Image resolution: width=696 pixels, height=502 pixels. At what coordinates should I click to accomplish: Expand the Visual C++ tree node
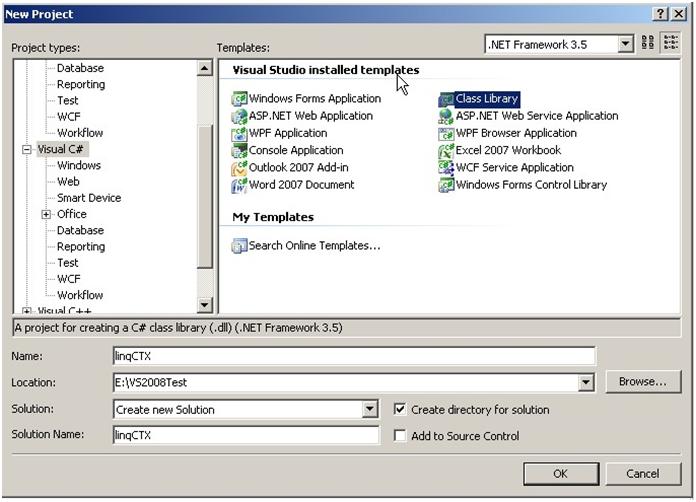(27, 311)
